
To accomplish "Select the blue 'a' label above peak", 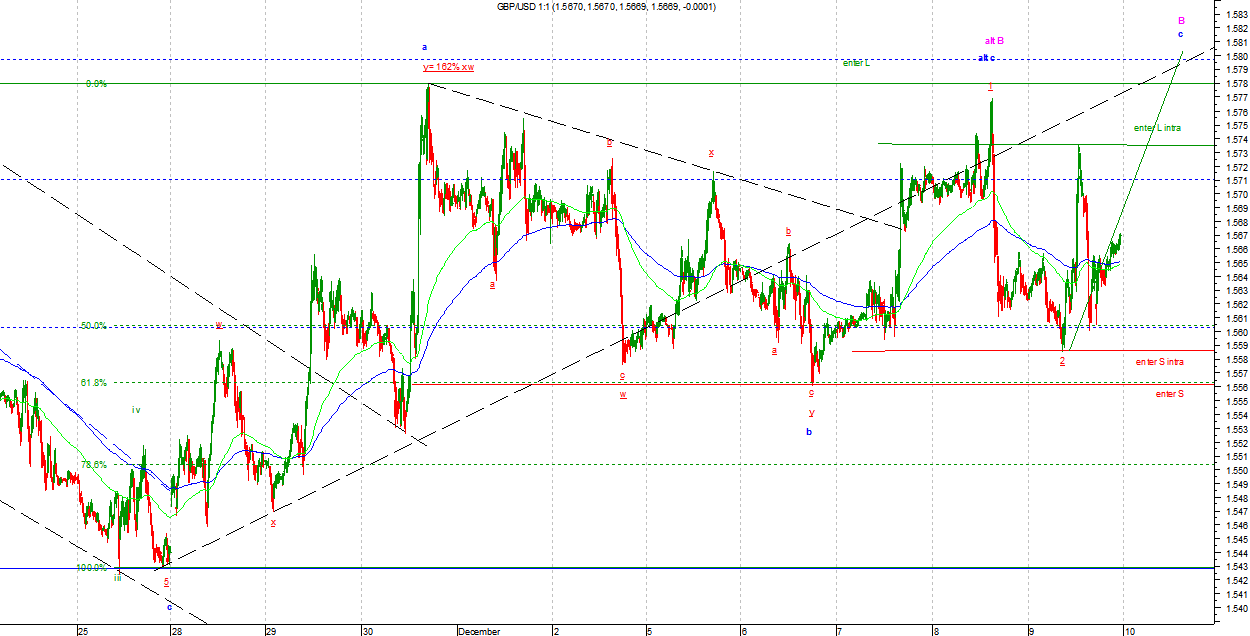I will coord(424,47).
